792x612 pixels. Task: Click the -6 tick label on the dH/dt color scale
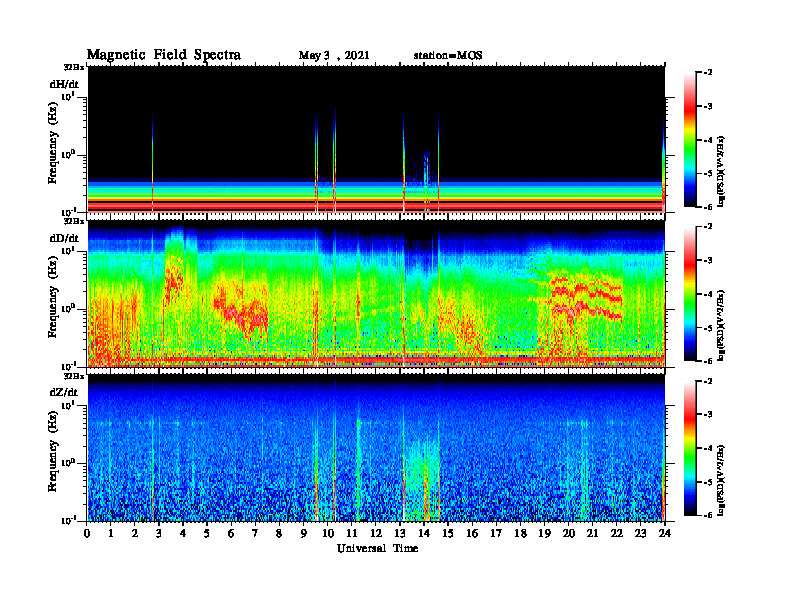click(x=708, y=207)
